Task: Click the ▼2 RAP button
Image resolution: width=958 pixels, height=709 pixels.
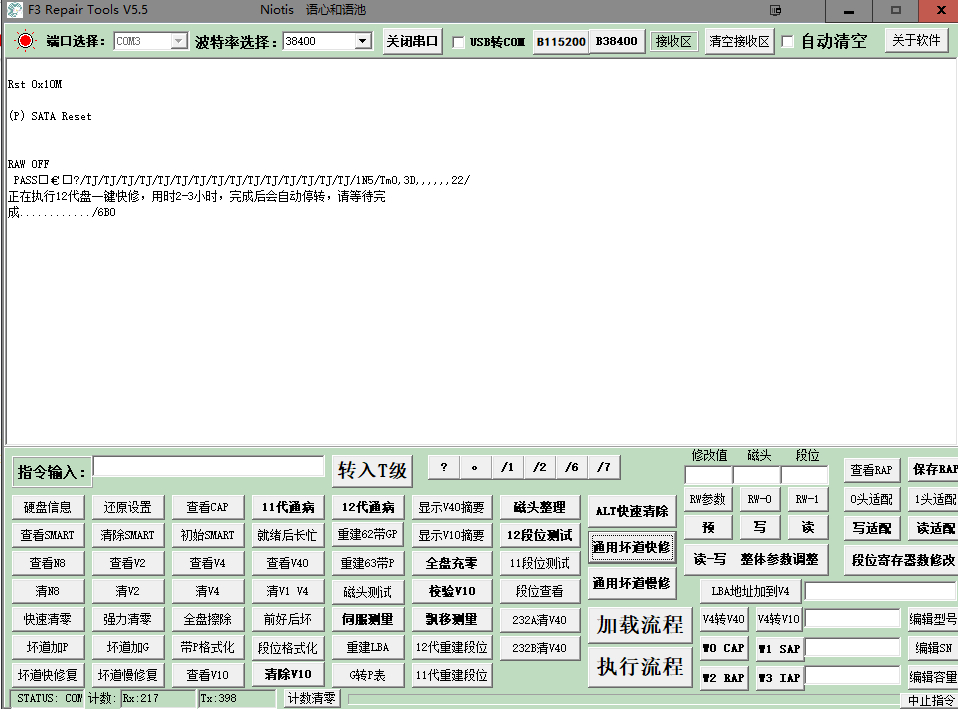Action: click(x=724, y=678)
